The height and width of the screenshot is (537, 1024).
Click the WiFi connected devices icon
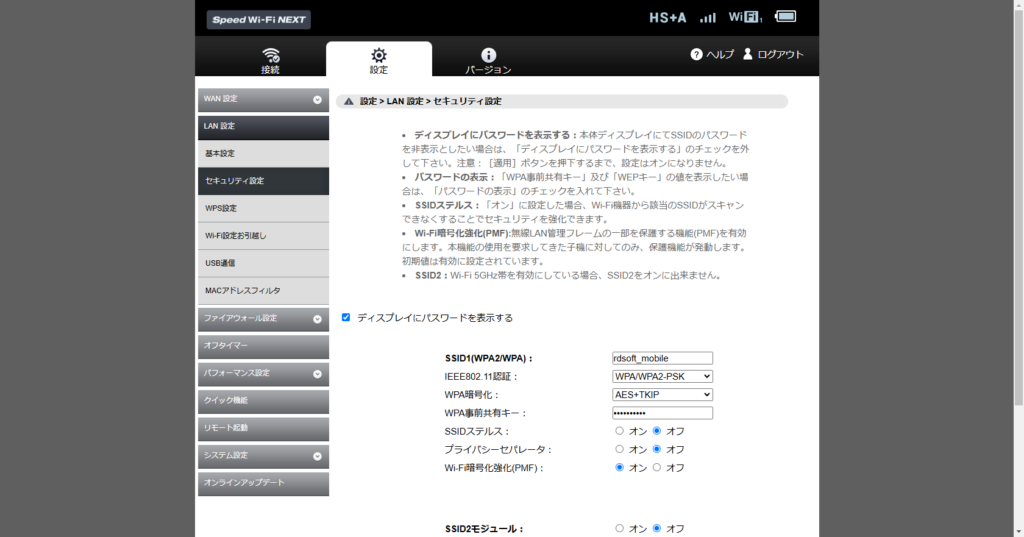(745, 17)
